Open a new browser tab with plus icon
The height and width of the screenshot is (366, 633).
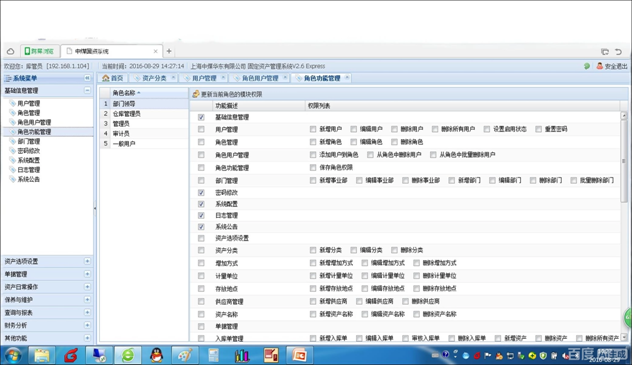point(169,51)
